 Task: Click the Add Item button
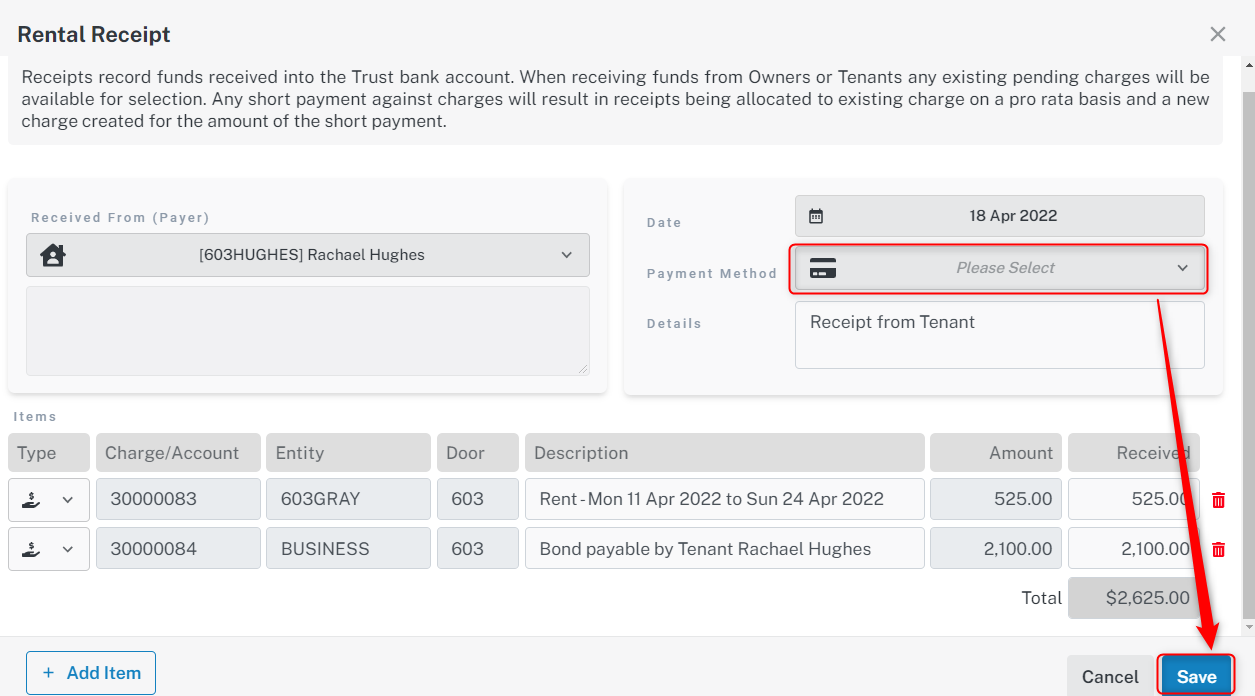(91, 673)
